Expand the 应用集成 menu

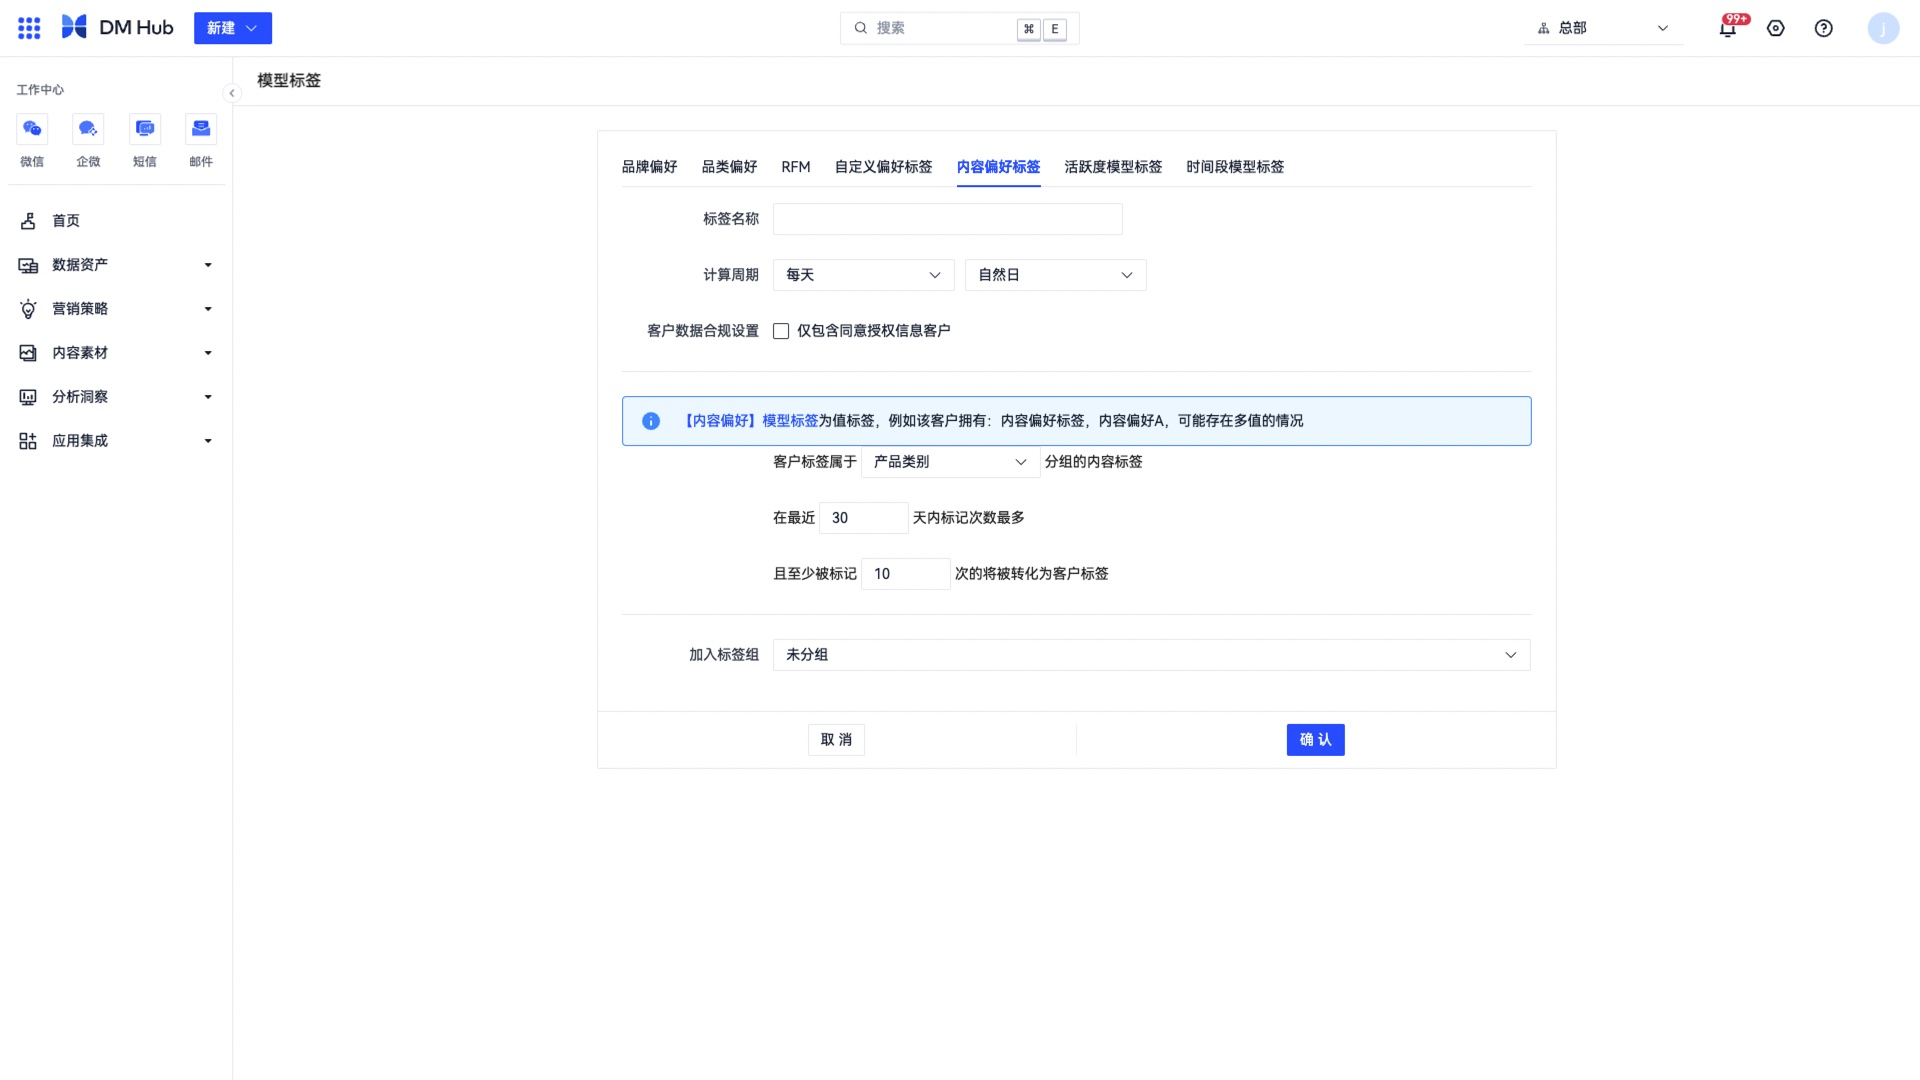click(116, 441)
